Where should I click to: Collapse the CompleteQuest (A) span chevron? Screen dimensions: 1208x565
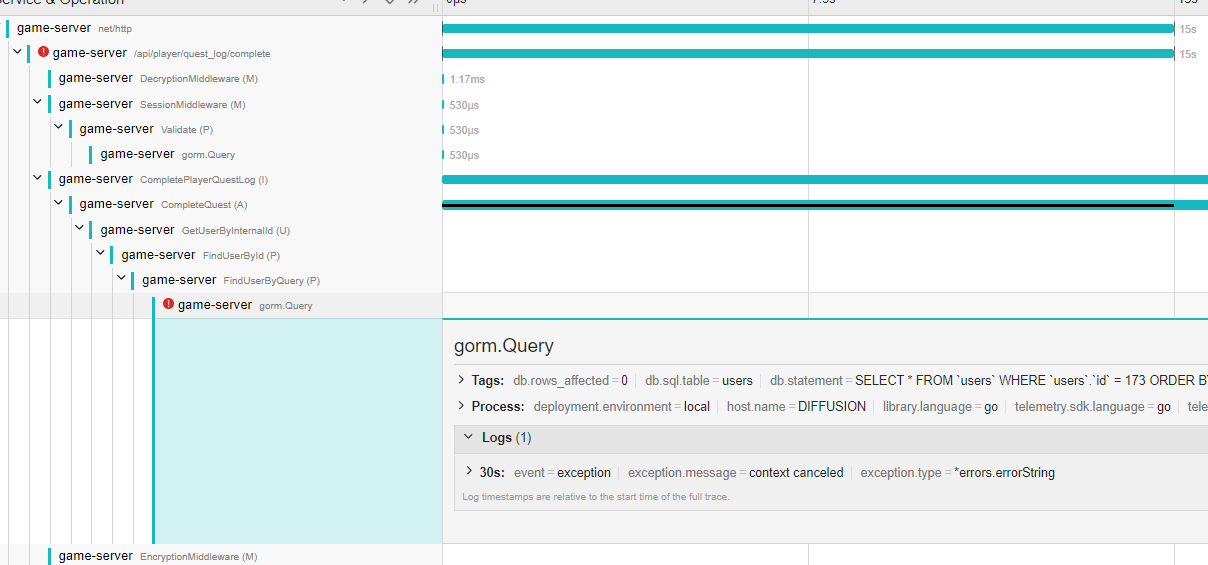coord(59,203)
